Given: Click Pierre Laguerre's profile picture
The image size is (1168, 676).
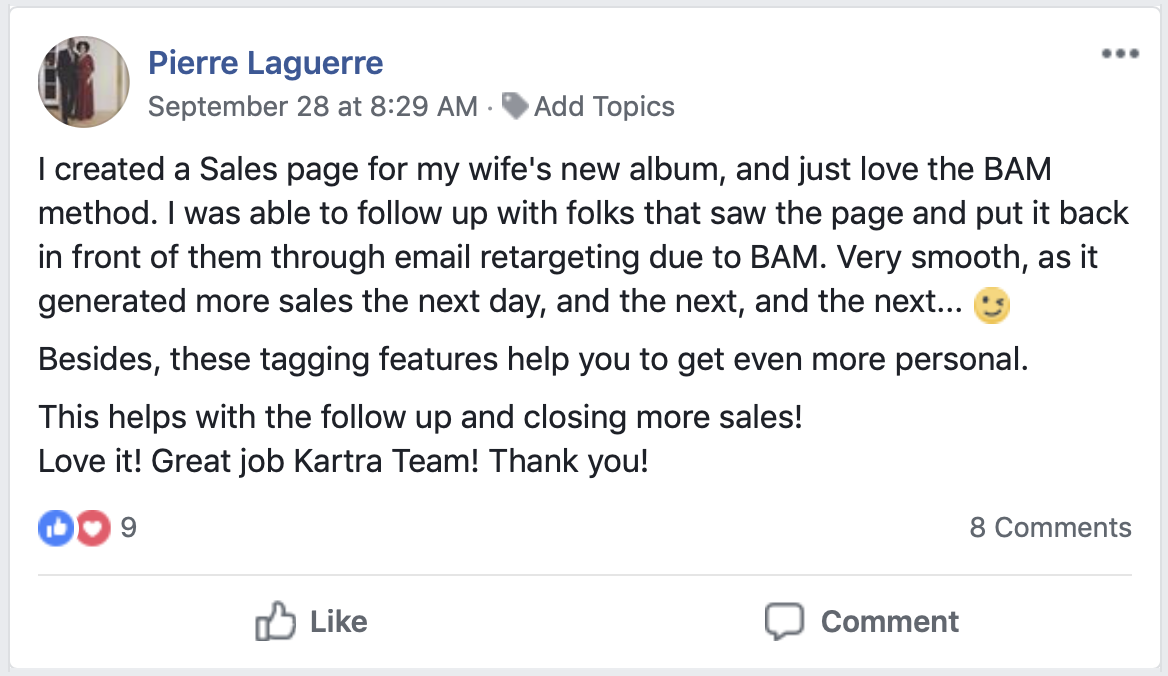Looking at the screenshot, I should point(84,83).
